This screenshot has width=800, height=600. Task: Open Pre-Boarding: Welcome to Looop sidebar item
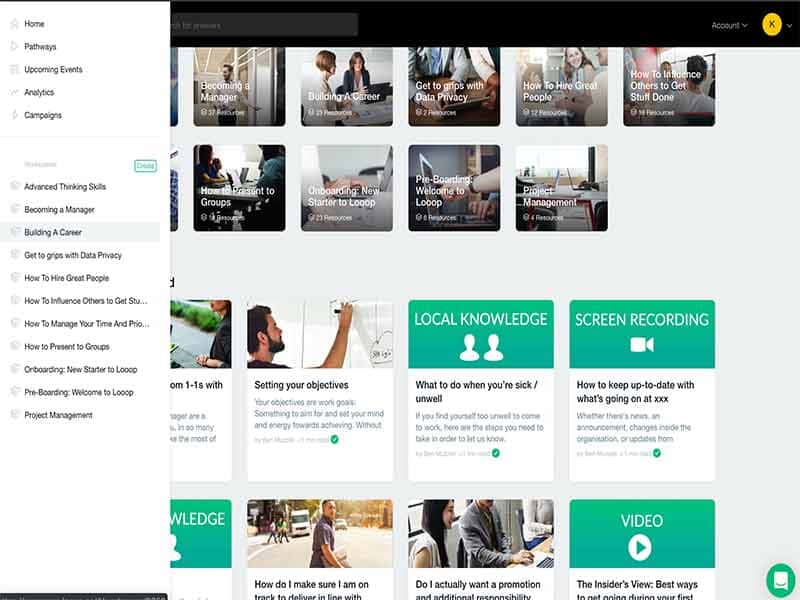79,392
